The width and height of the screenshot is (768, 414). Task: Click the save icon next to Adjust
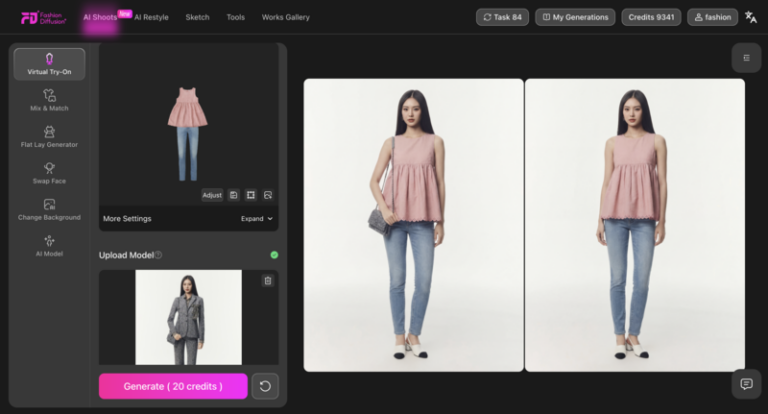click(234, 195)
